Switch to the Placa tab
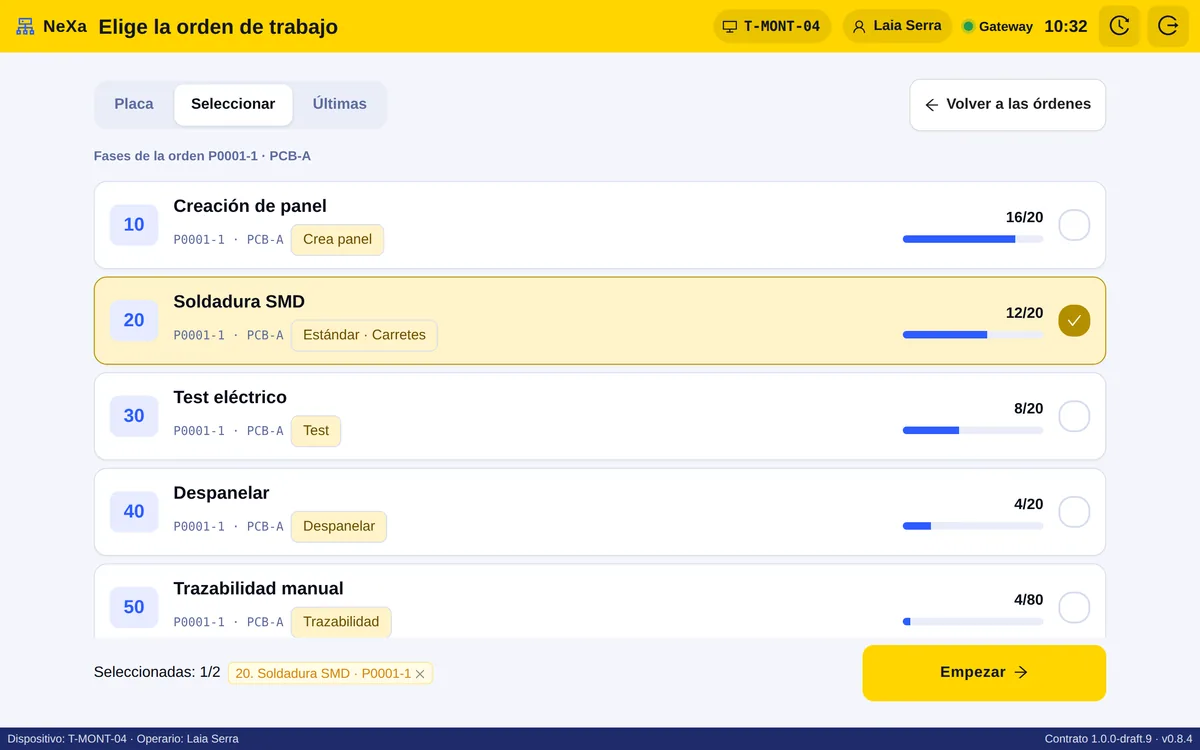This screenshot has height=750, width=1200. point(134,104)
